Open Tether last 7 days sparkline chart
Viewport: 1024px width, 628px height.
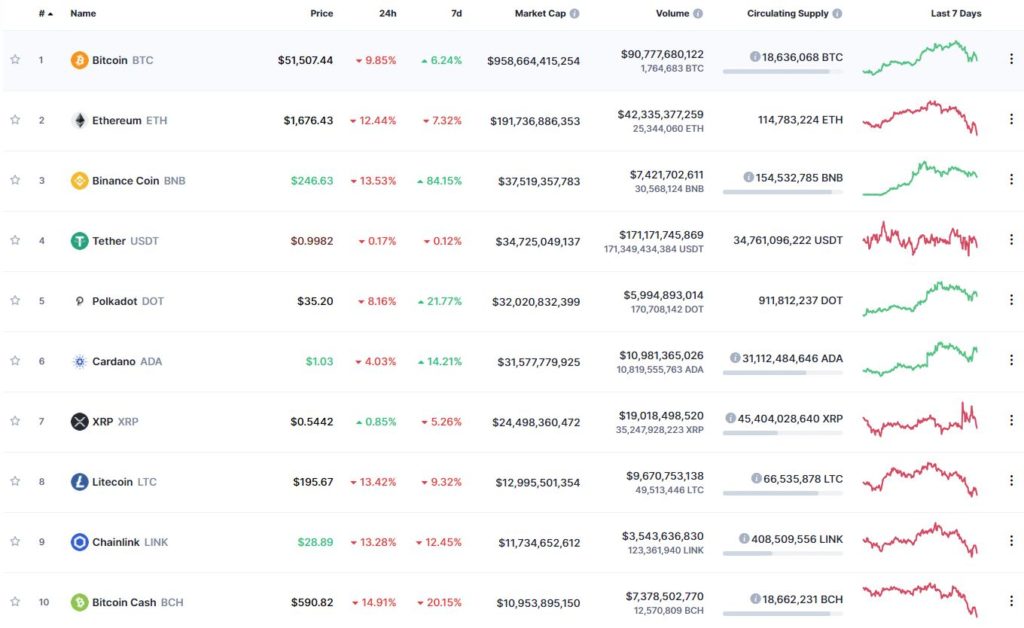pyautogui.click(x=920, y=239)
